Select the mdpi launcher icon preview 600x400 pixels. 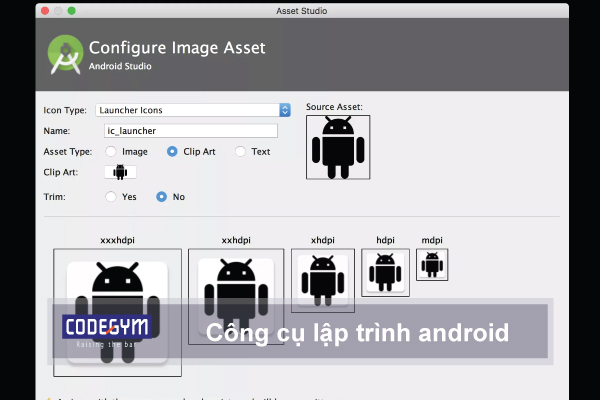pos(432,265)
